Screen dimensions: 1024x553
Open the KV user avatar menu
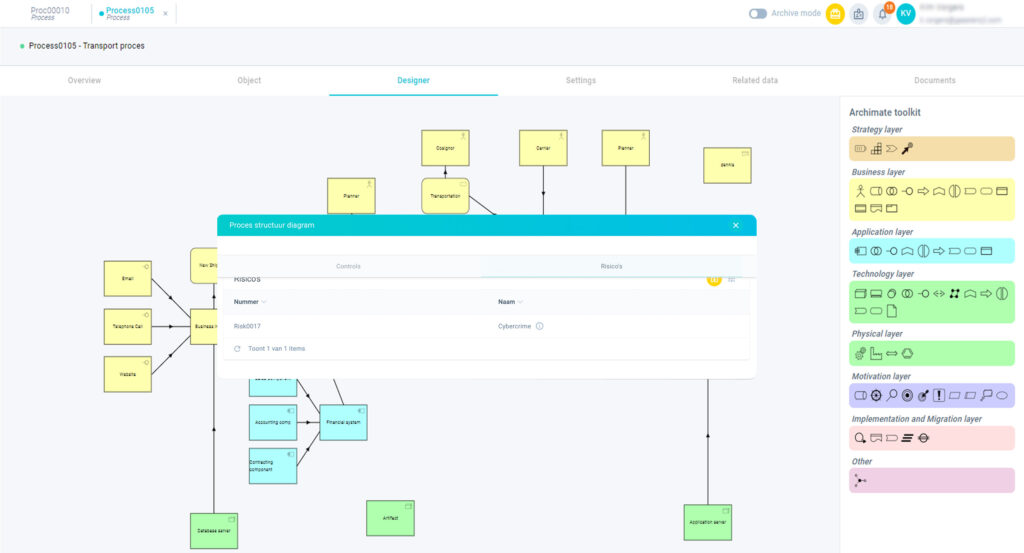906,14
